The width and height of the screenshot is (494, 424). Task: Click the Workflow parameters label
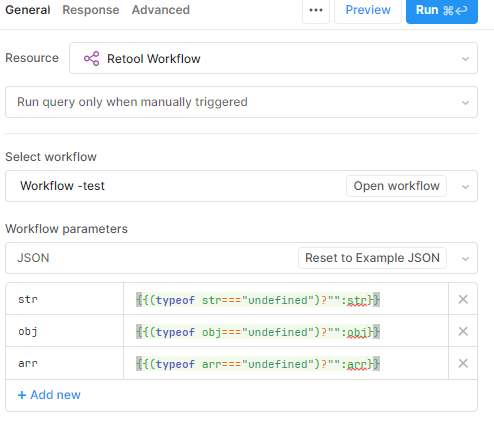(66, 229)
